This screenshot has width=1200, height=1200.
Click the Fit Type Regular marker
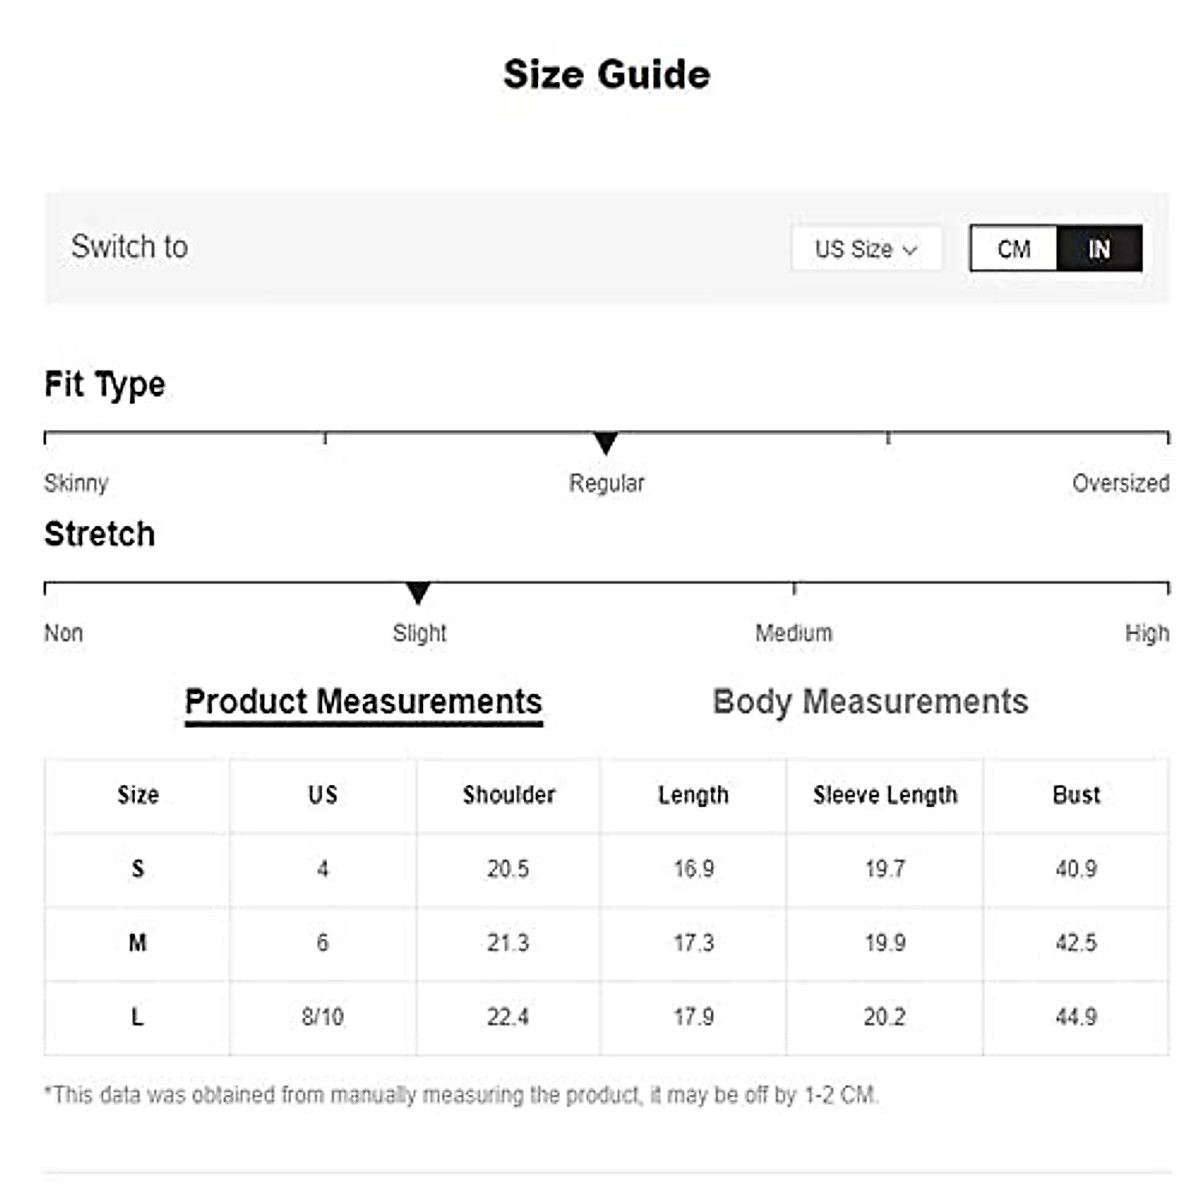coord(605,442)
